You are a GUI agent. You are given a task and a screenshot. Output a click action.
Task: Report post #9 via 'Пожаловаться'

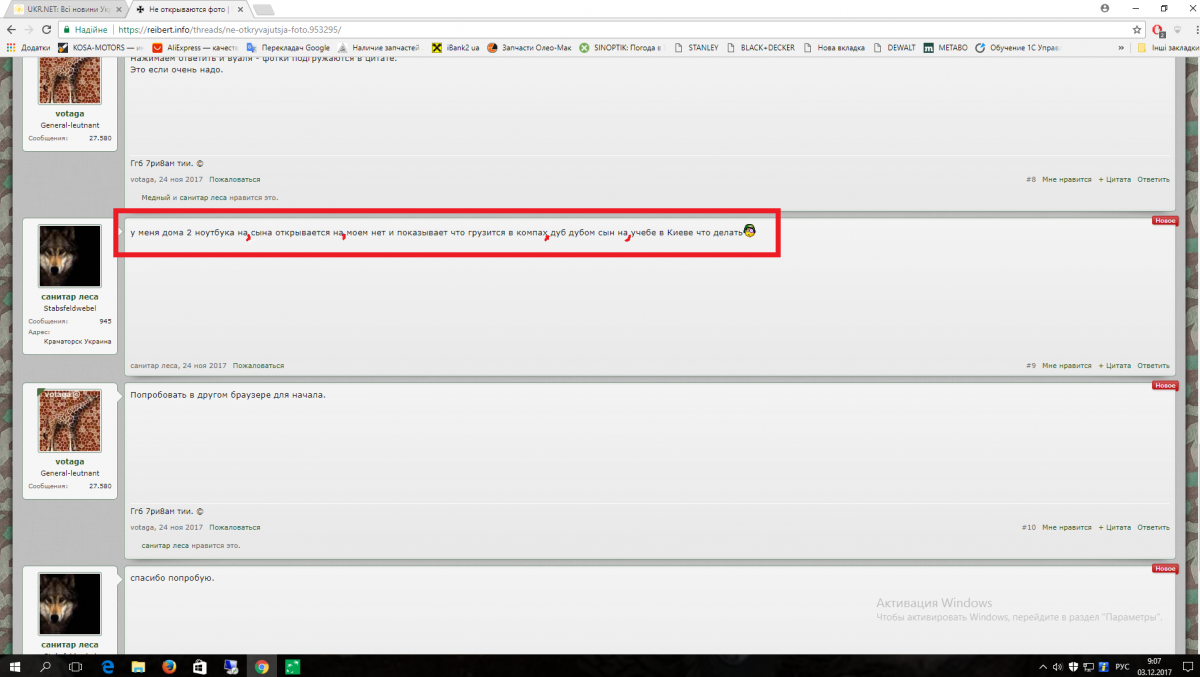click(x=258, y=365)
